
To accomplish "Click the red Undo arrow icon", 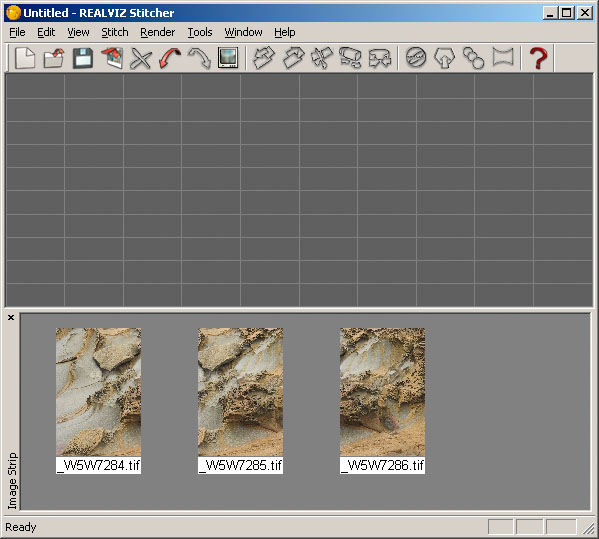I will pyautogui.click(x=170, y=58).
